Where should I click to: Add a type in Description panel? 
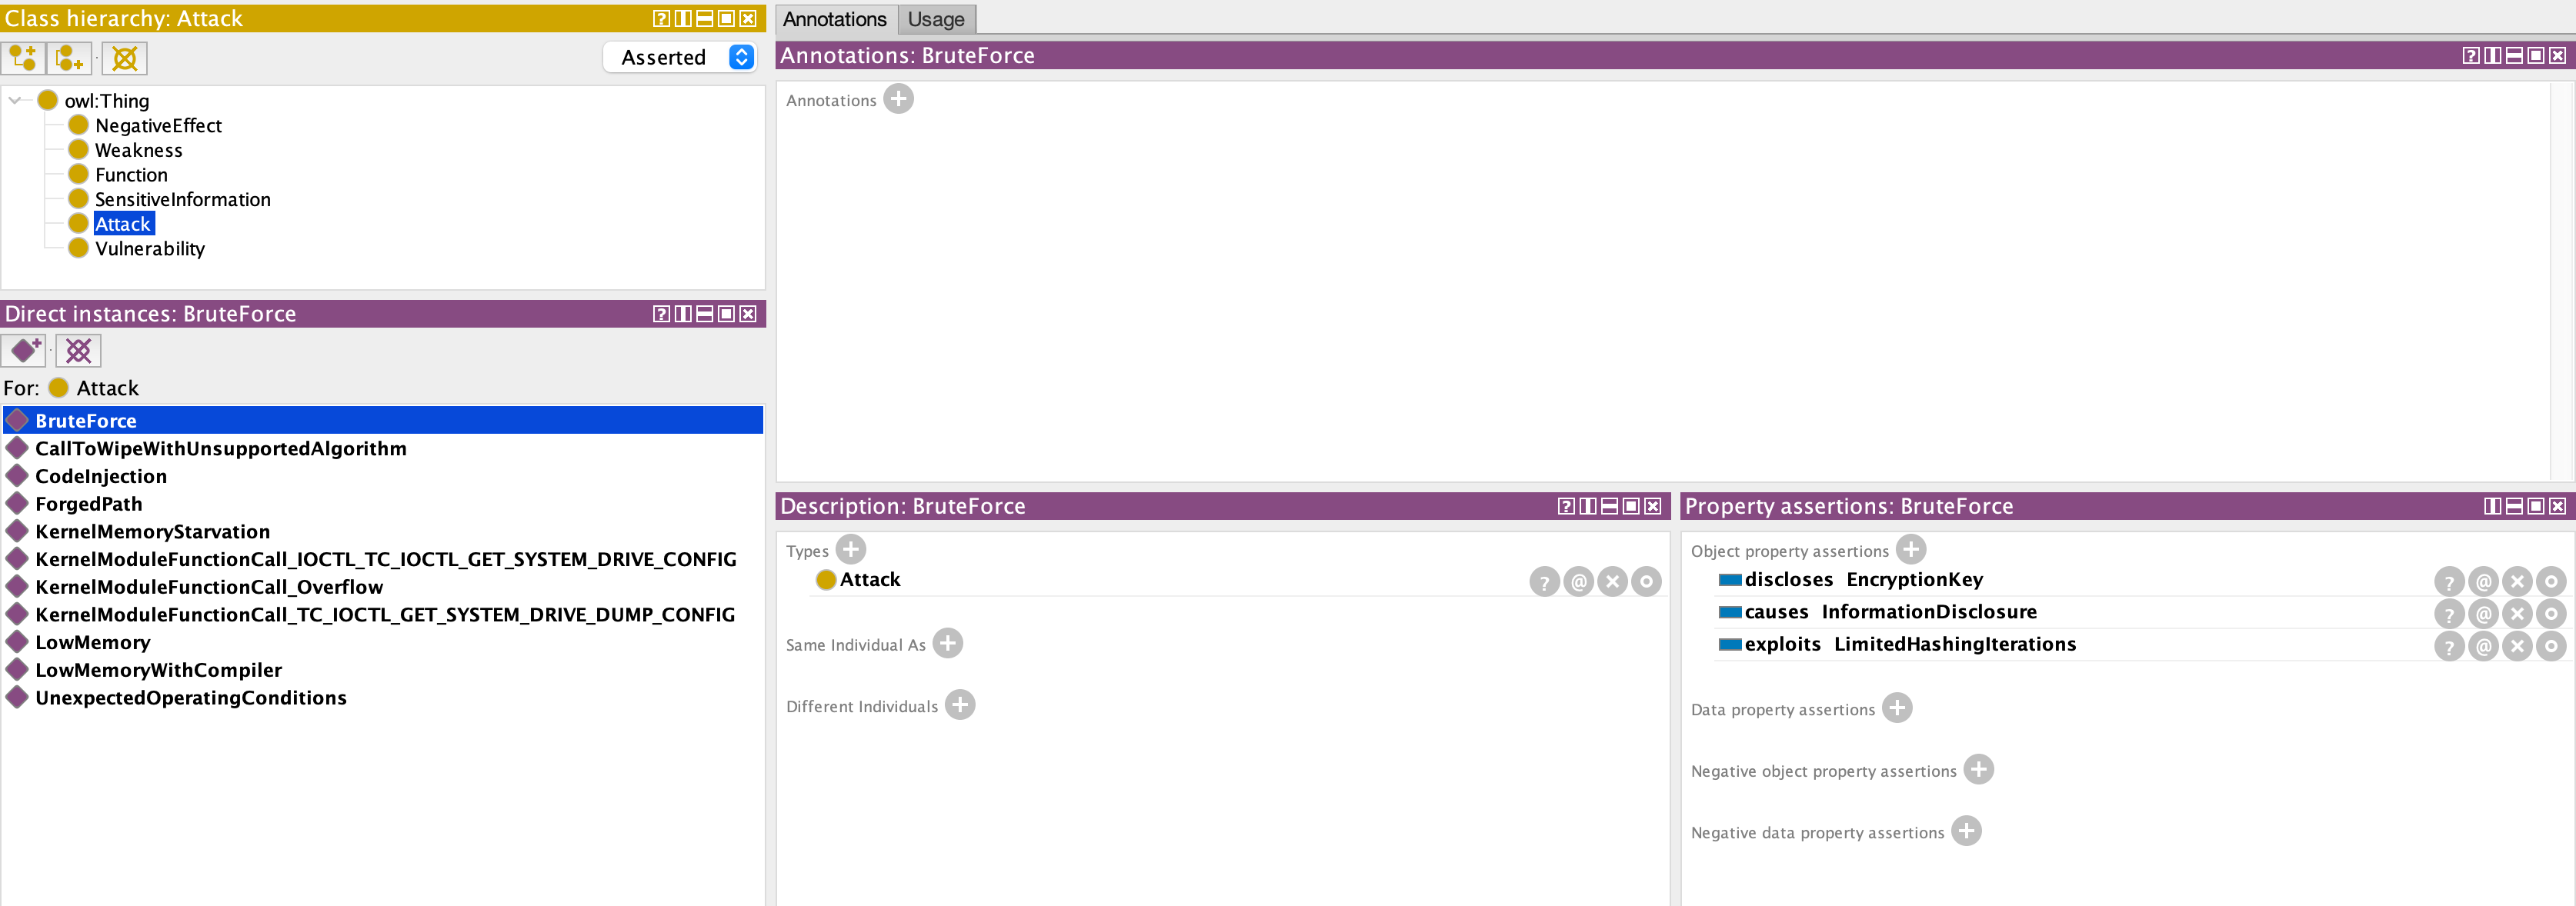point(850,549)
